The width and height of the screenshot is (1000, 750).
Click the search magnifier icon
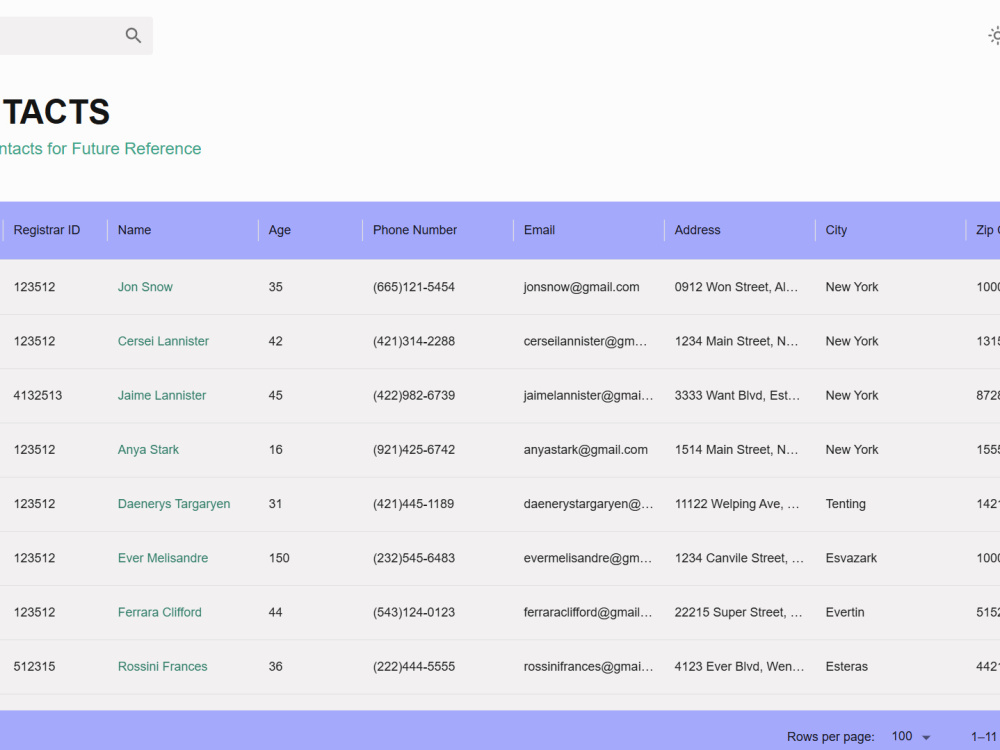coord(133,35)
